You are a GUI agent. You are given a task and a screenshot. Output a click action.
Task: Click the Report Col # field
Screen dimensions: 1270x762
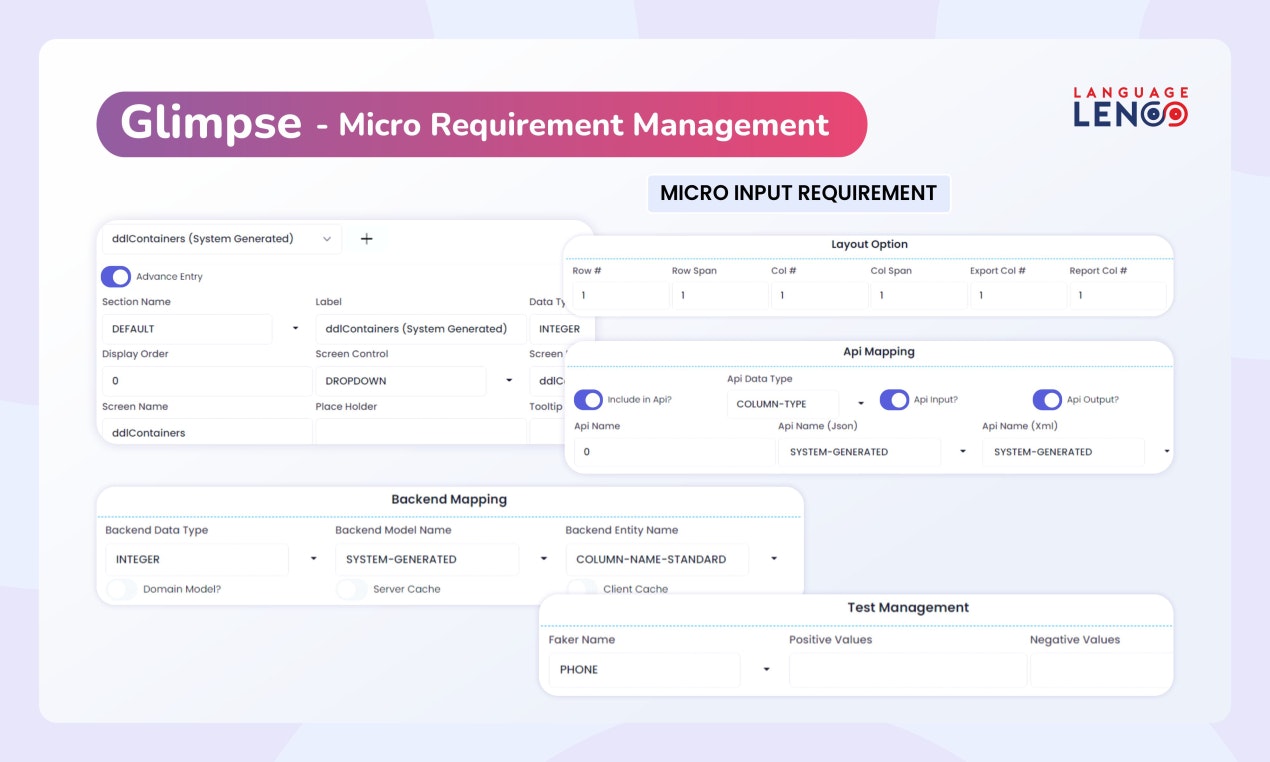(1117, 296)
